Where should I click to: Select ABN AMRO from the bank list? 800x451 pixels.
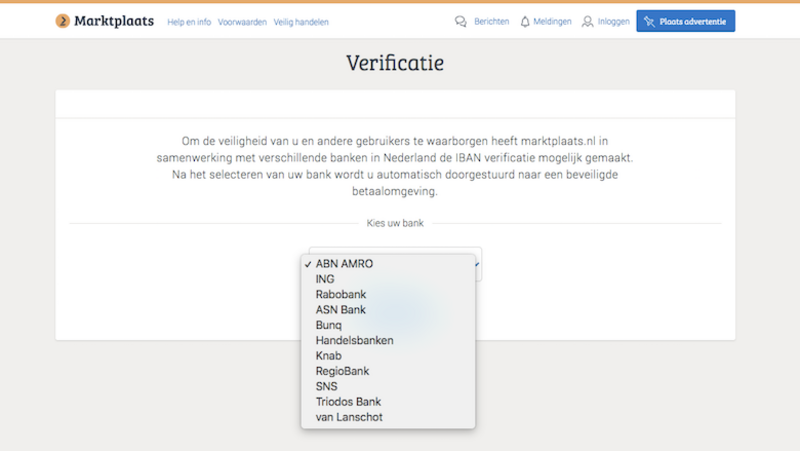388,264
